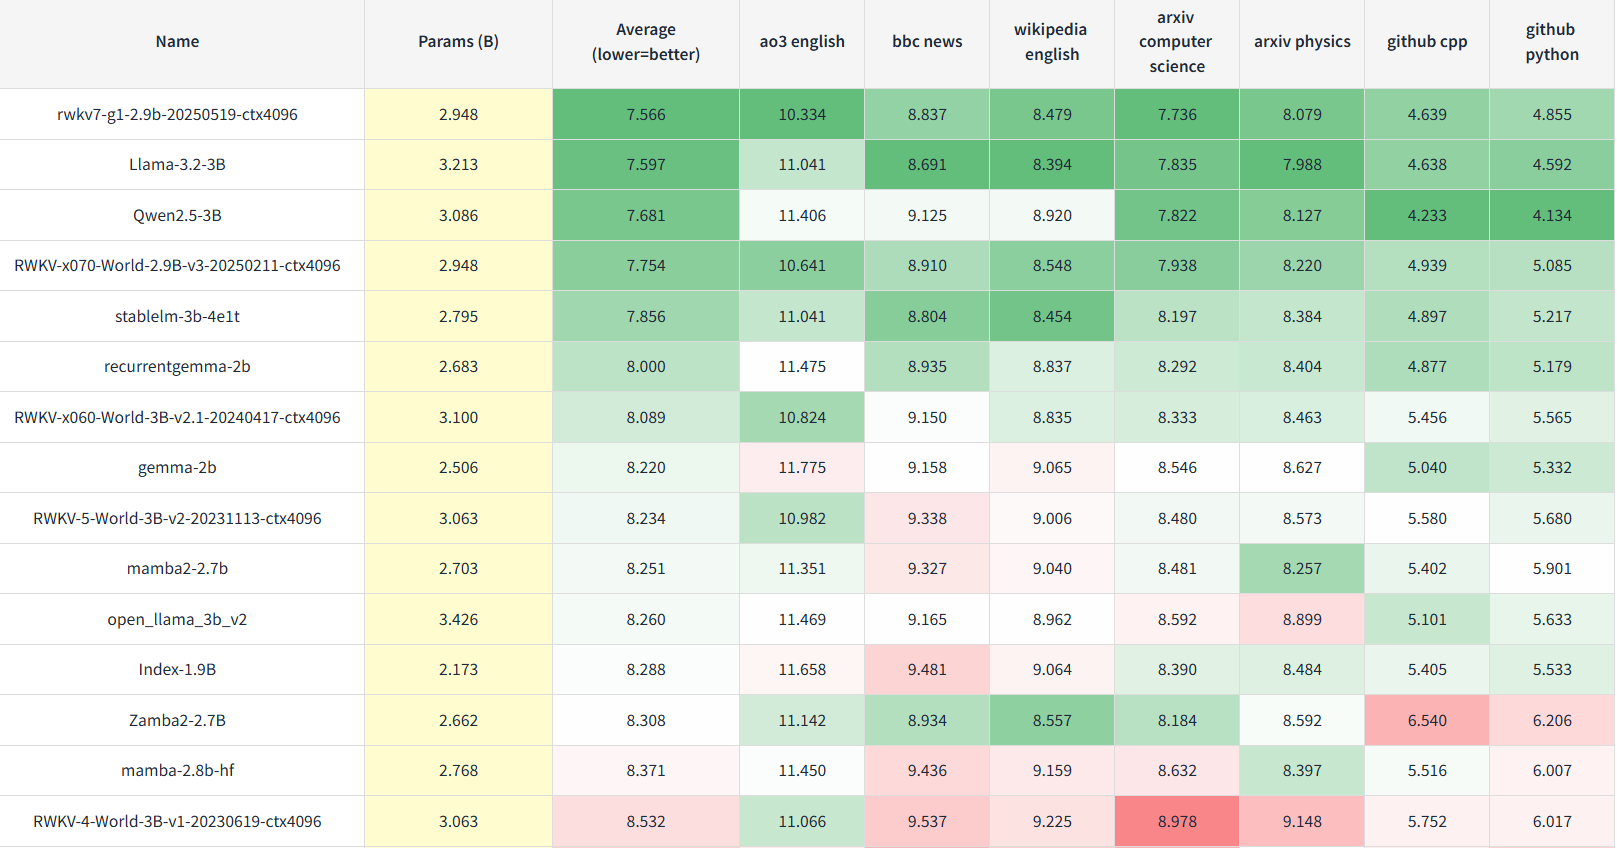Select the mamba2-2.7b row name
The height and width of the screenshot is (848, 1617).
[177, 569]
